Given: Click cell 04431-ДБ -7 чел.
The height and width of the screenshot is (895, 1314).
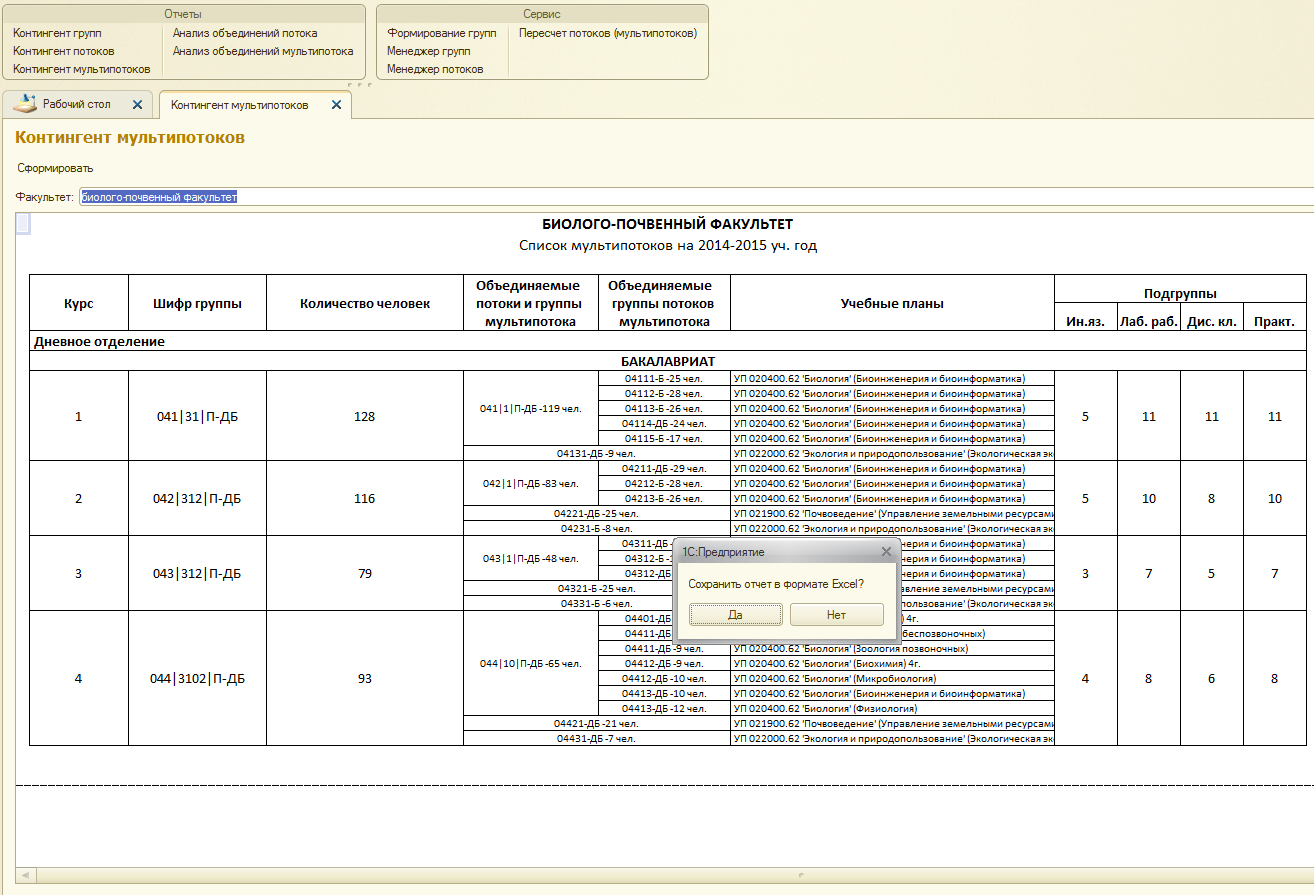Looking at the screenshot, I should [597, 738].
